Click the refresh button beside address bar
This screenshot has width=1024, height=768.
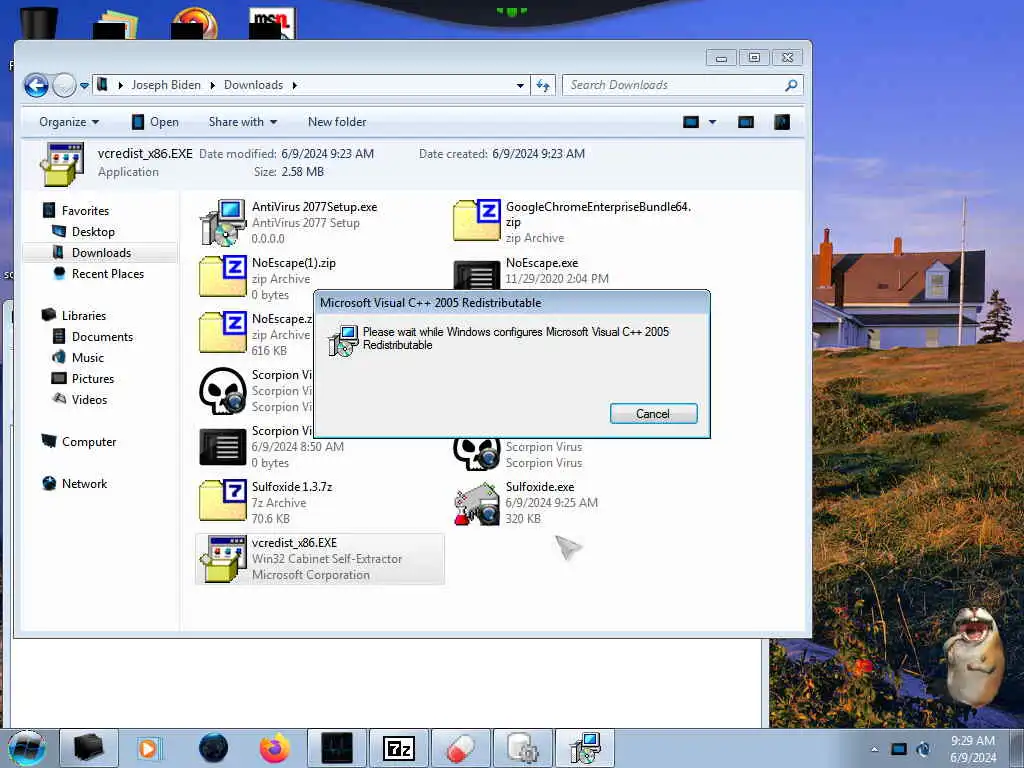point(543,86)
